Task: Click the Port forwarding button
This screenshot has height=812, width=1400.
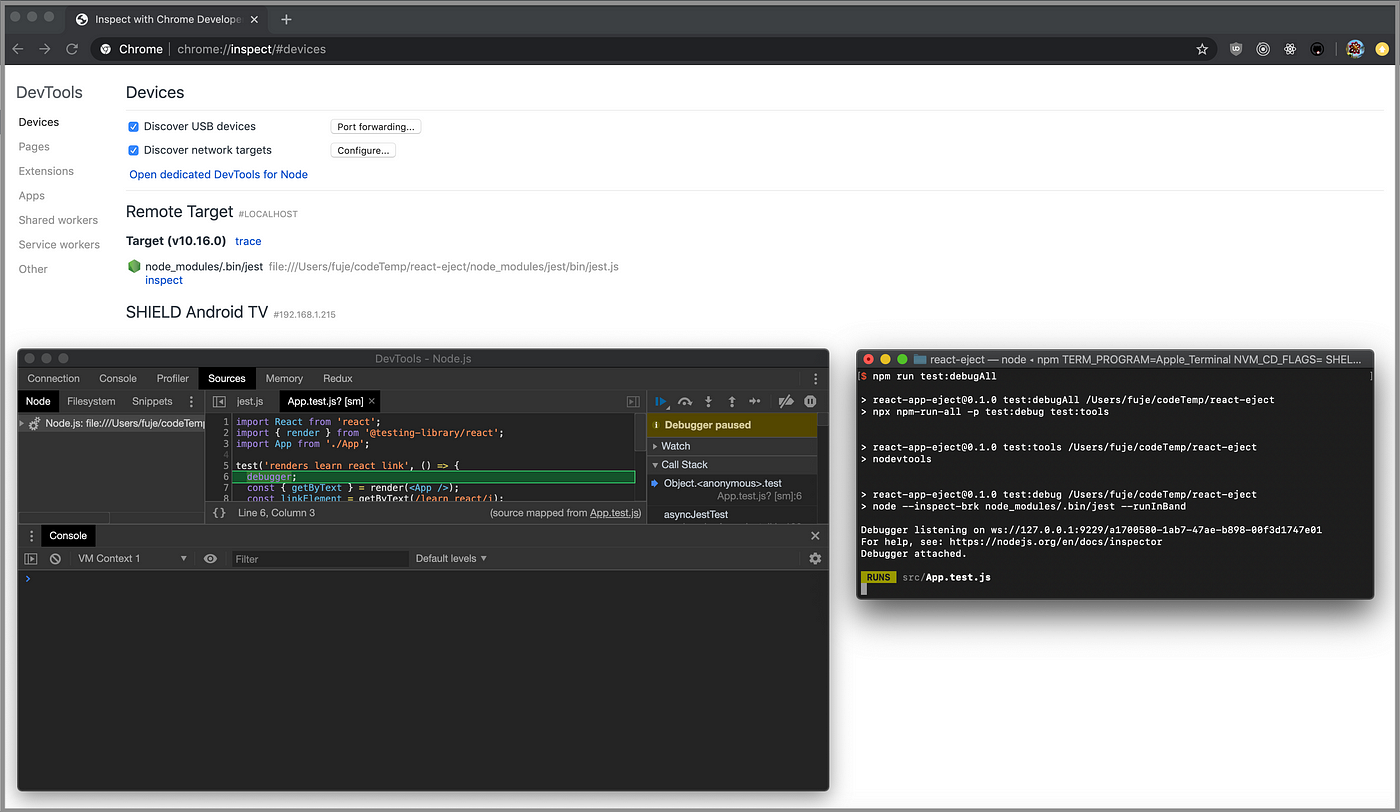Action: click(x=376, y=127)
